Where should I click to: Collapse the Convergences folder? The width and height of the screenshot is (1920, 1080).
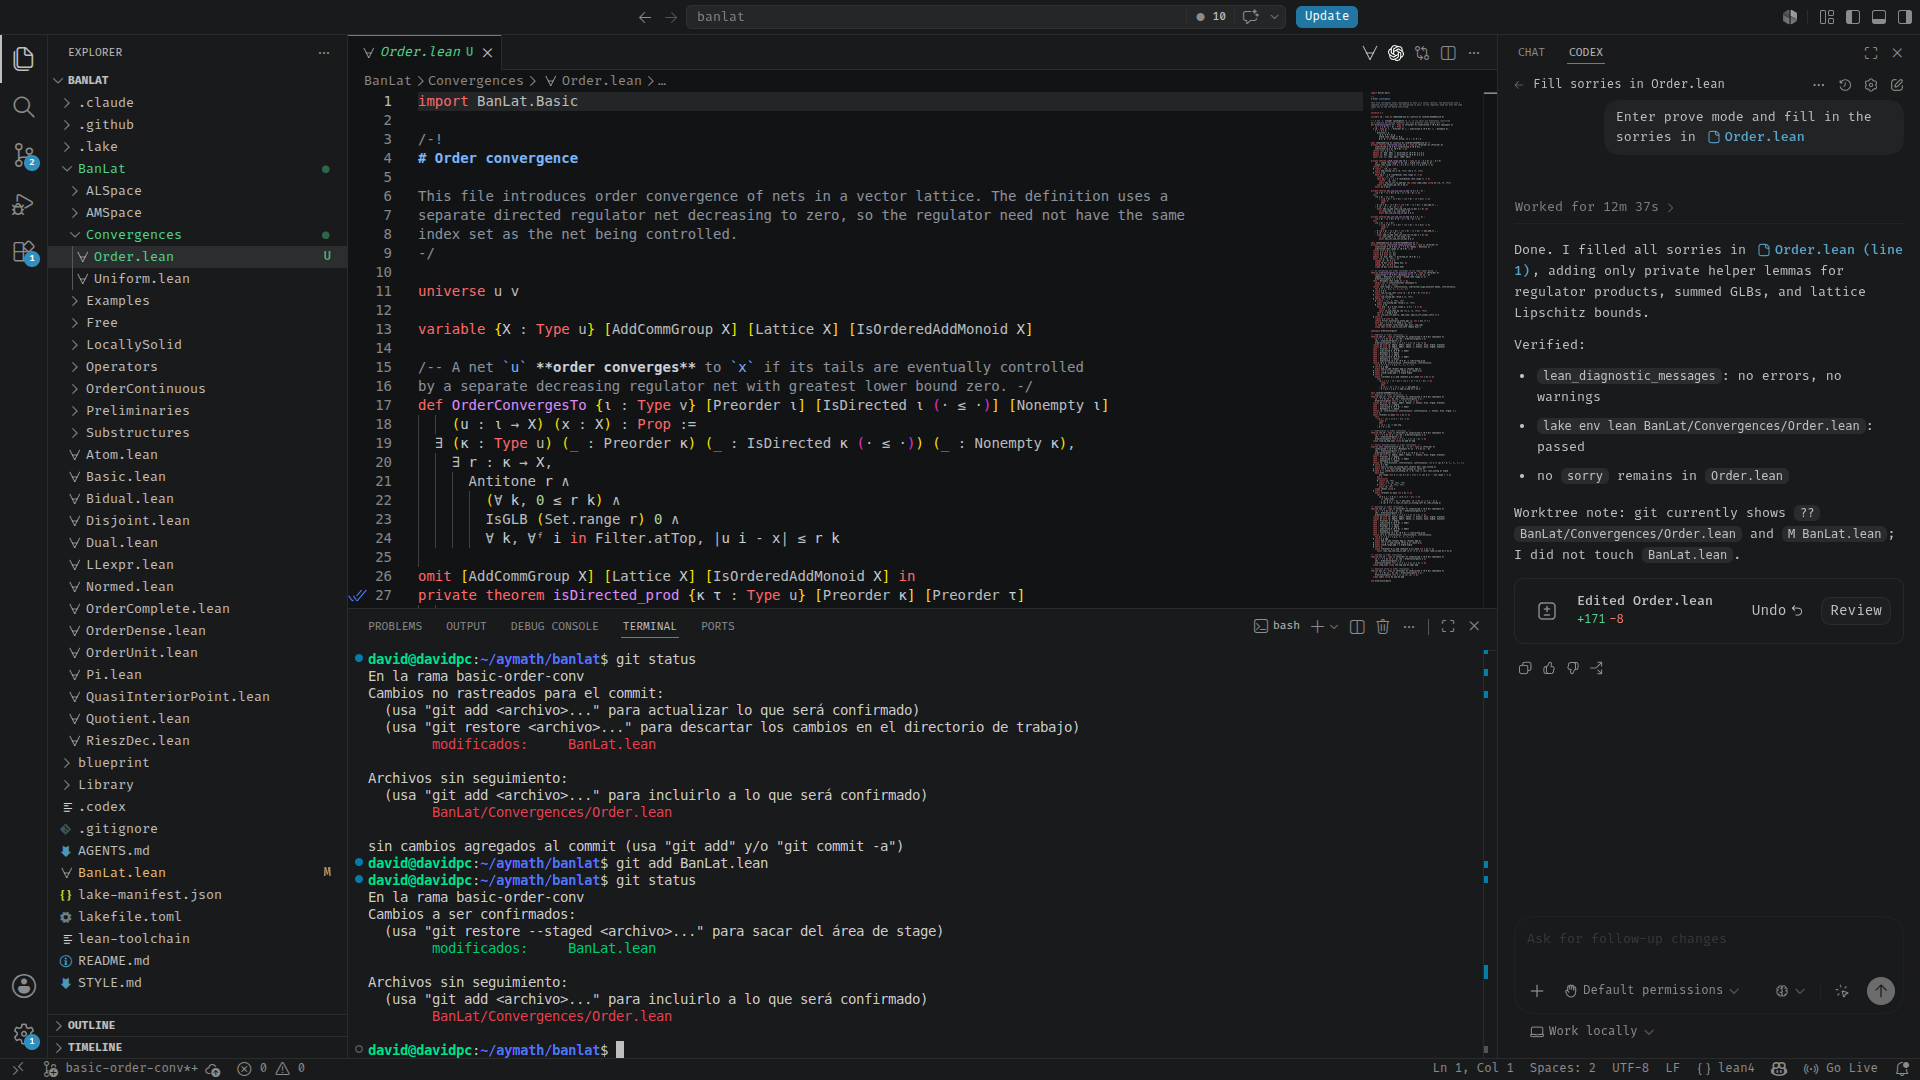point(134,235)
